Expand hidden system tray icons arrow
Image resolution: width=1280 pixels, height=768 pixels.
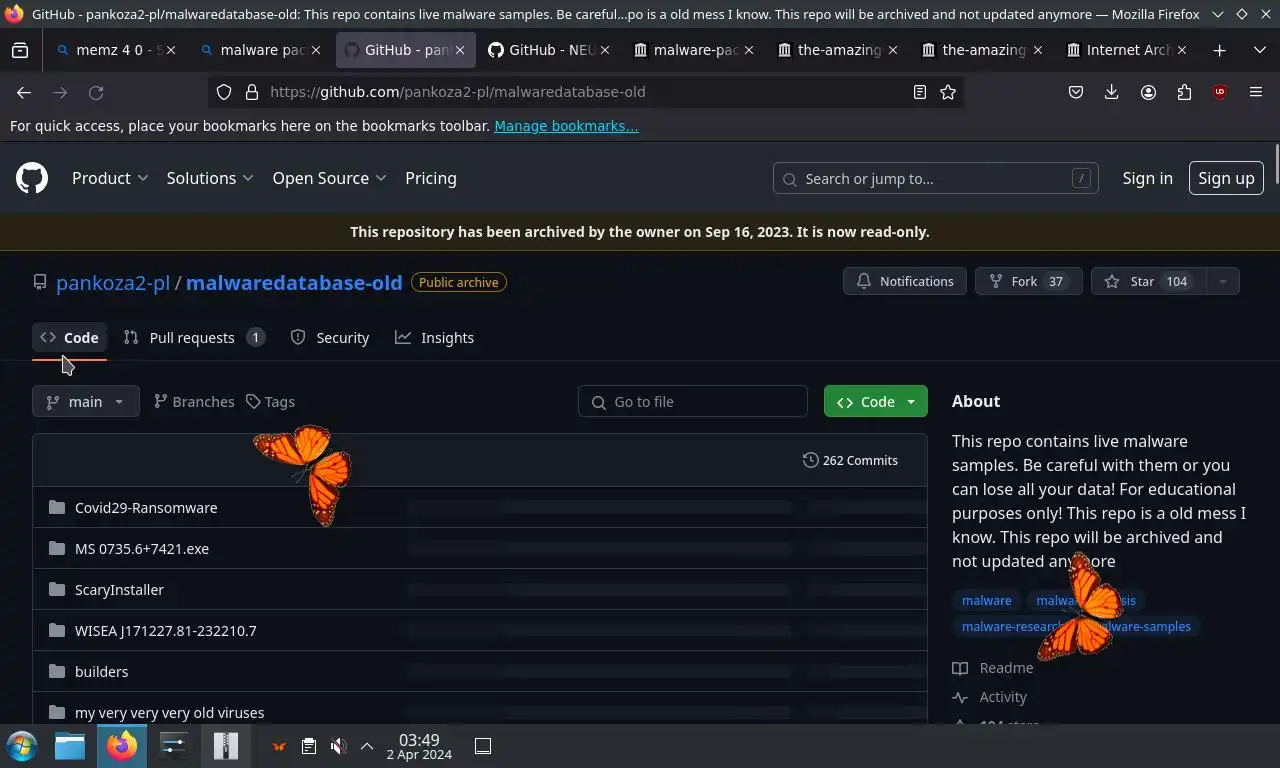point(367,746)
